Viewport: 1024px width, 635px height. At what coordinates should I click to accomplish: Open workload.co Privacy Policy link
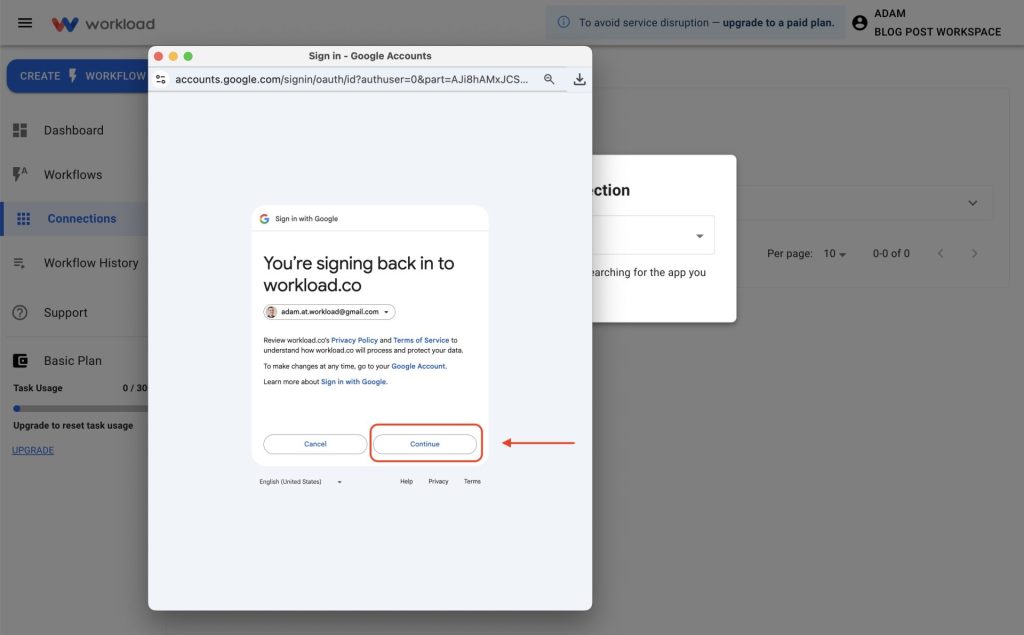click(x=354, y=340)
